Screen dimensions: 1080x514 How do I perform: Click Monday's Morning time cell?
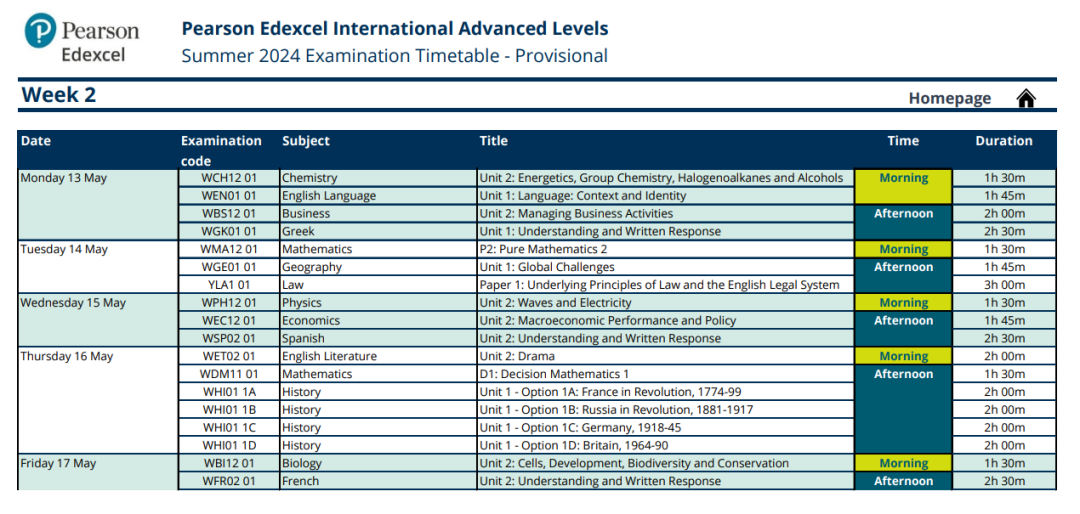(904, 187)
